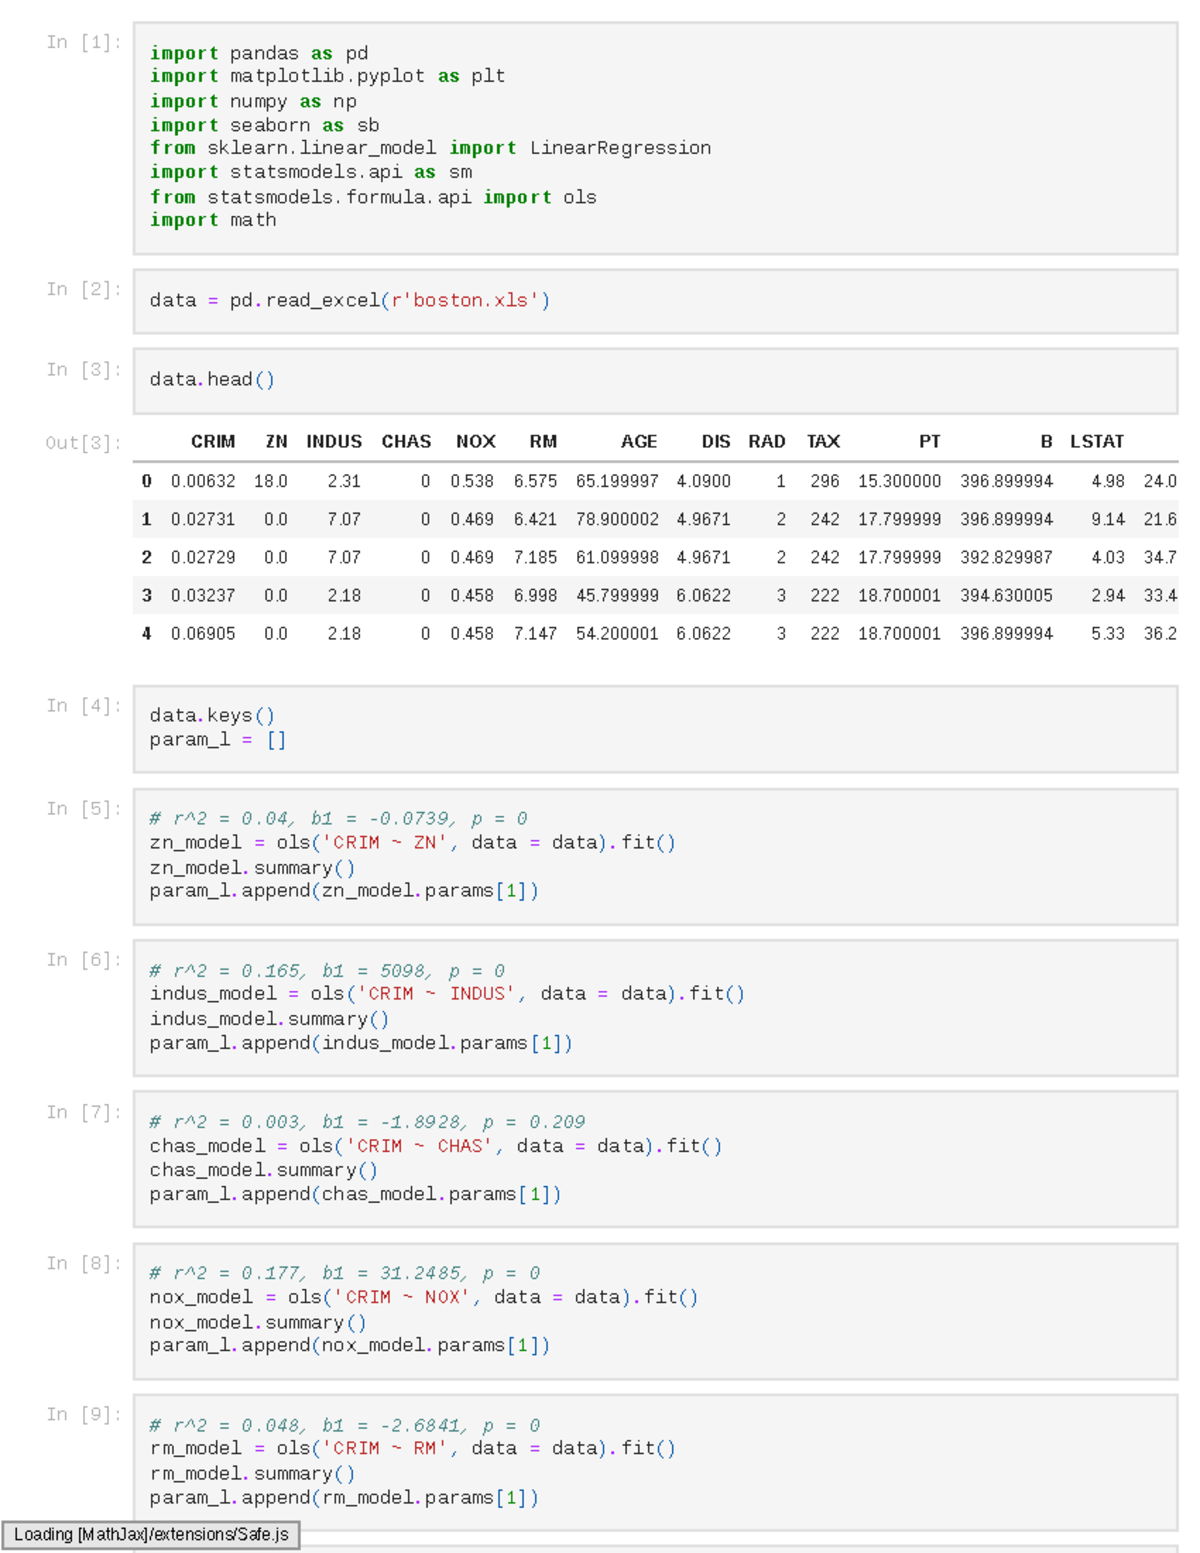This screenshot has width=1200, height=1553.
Task: Select the NOX column header
Action: tap(475, 442)
